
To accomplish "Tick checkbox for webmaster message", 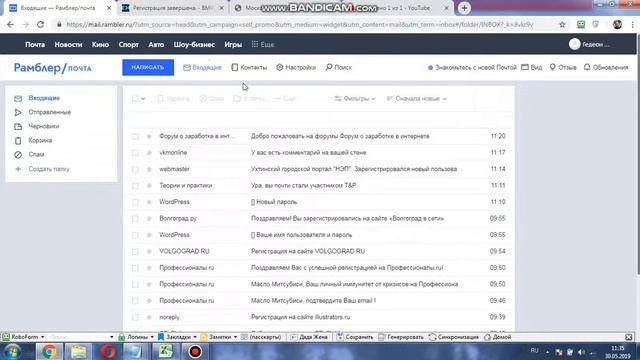I will 135,169.
